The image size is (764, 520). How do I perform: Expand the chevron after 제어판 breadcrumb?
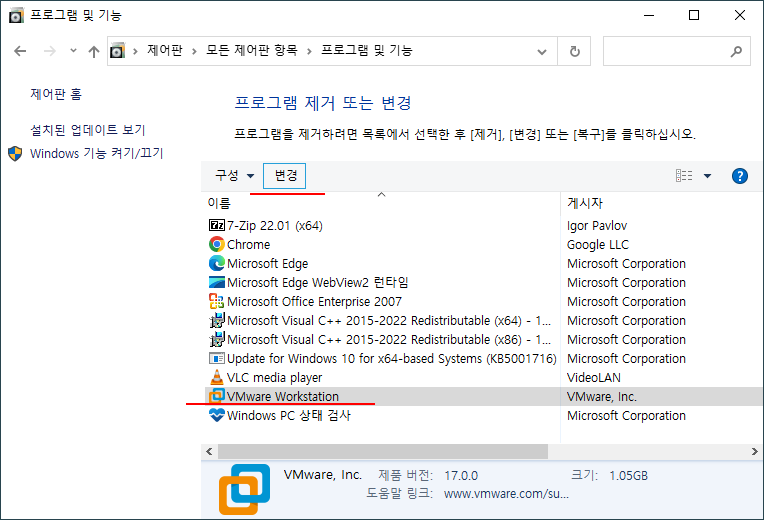pos(194,51)
